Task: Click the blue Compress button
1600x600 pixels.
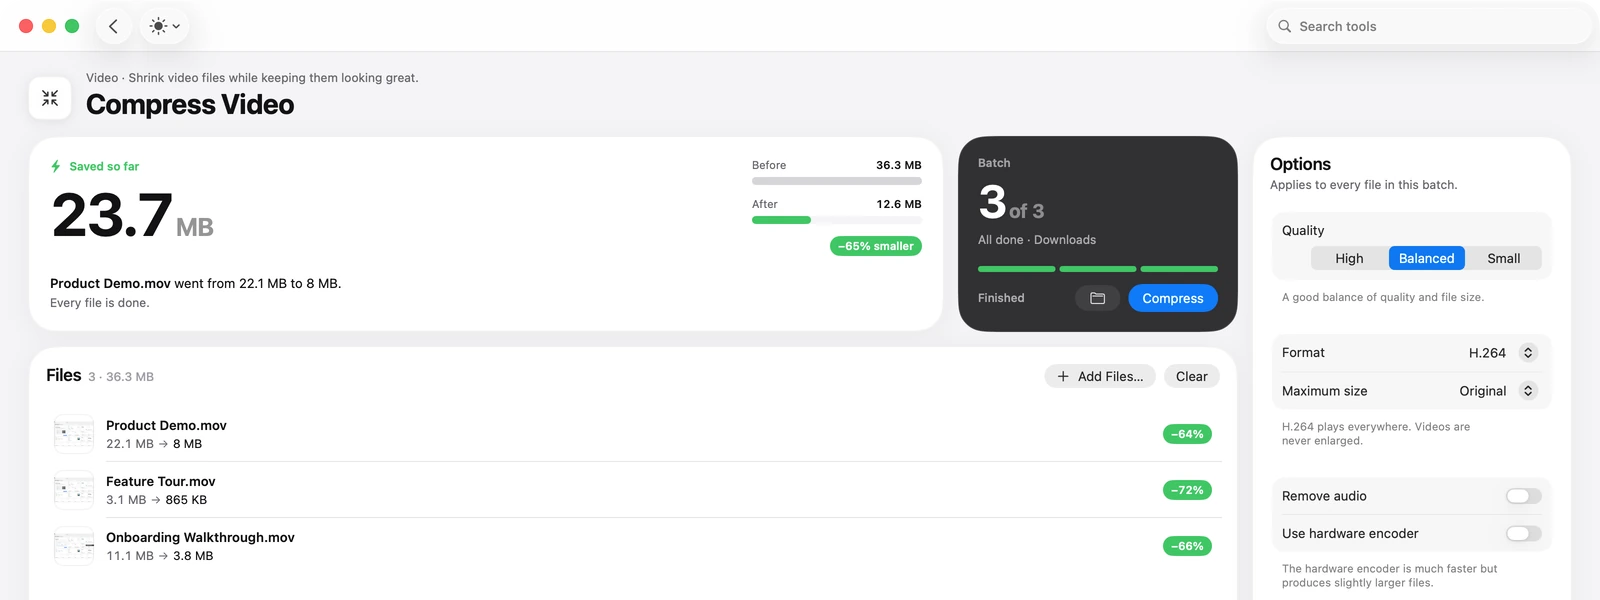Action: (1173, 298)
